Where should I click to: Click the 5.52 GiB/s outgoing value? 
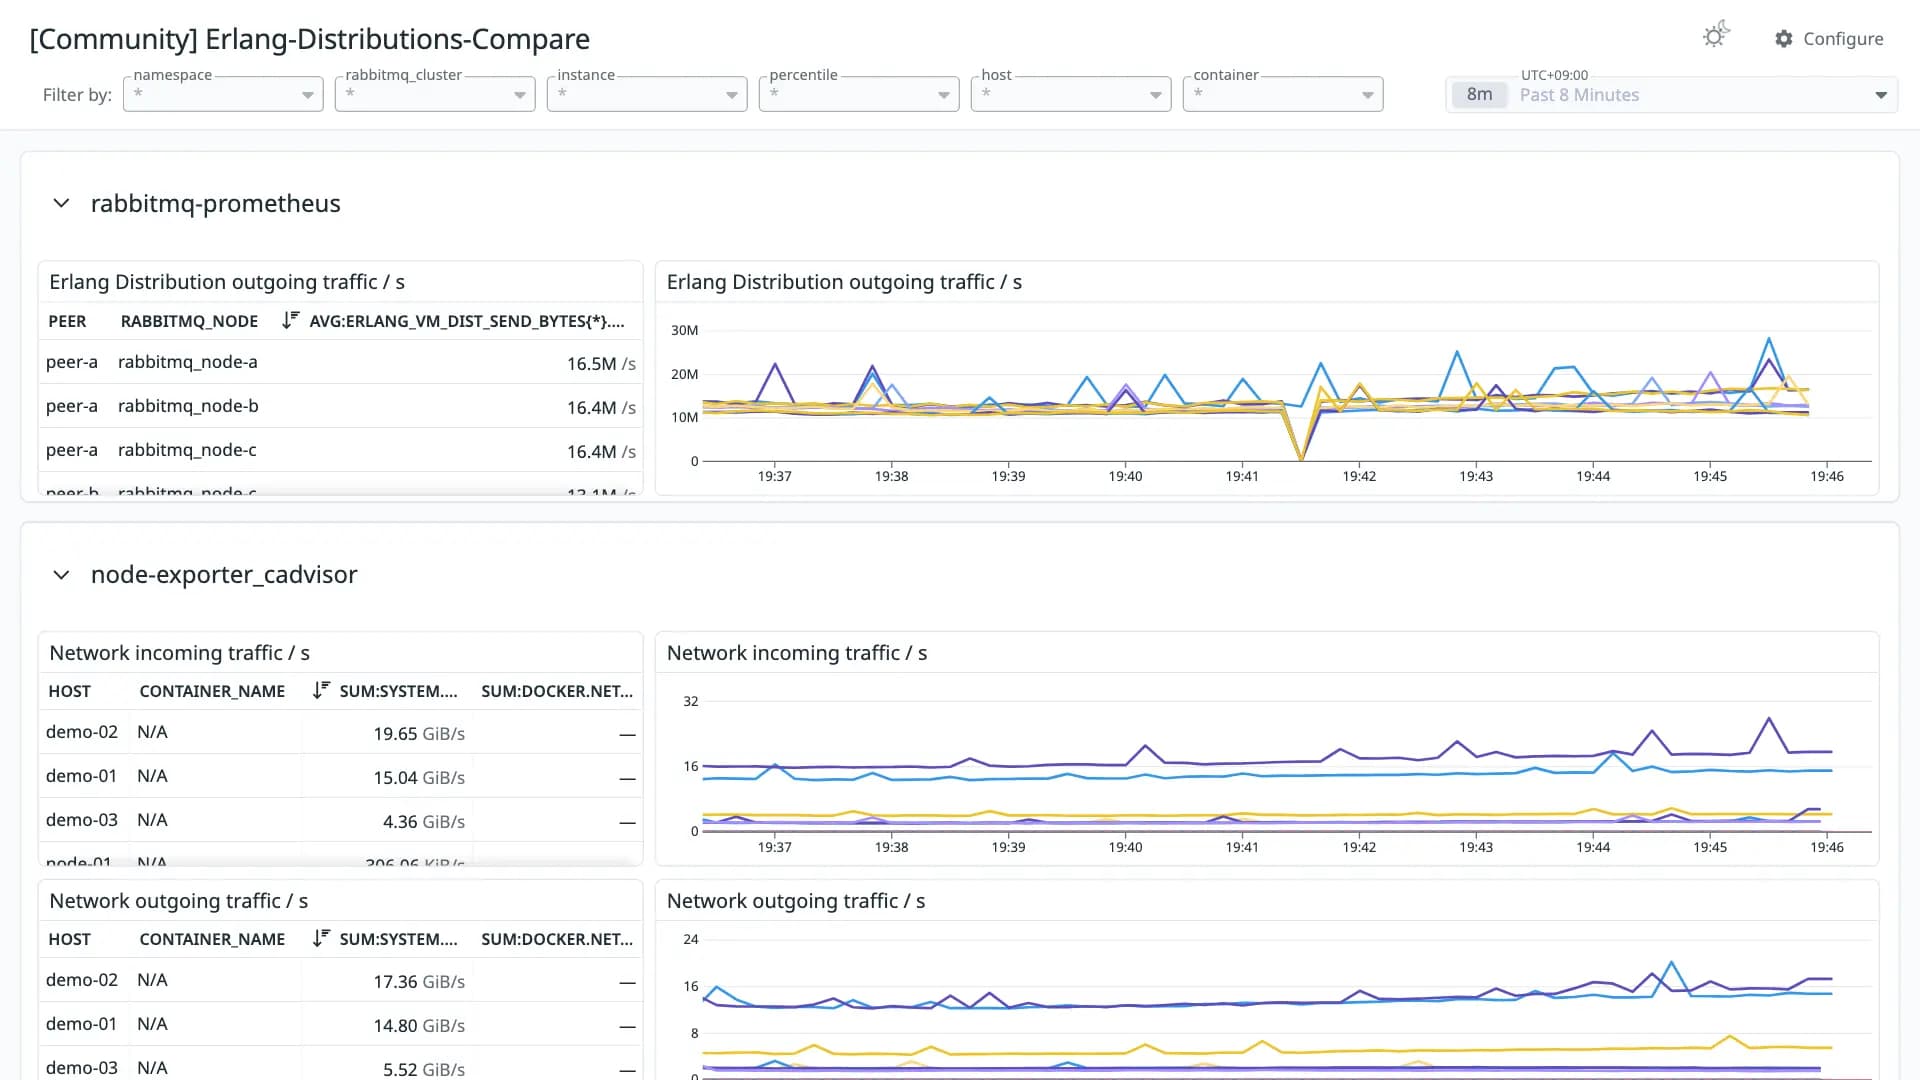[424, 1069]
